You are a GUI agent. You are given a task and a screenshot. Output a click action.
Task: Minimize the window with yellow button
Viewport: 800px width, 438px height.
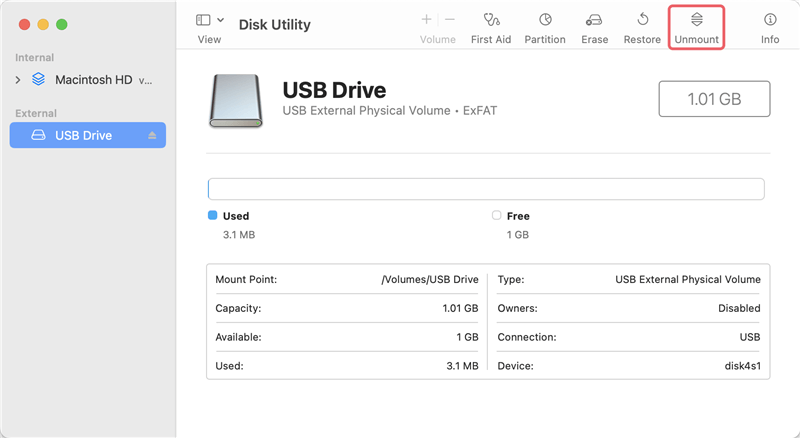(x=43, y=24)
